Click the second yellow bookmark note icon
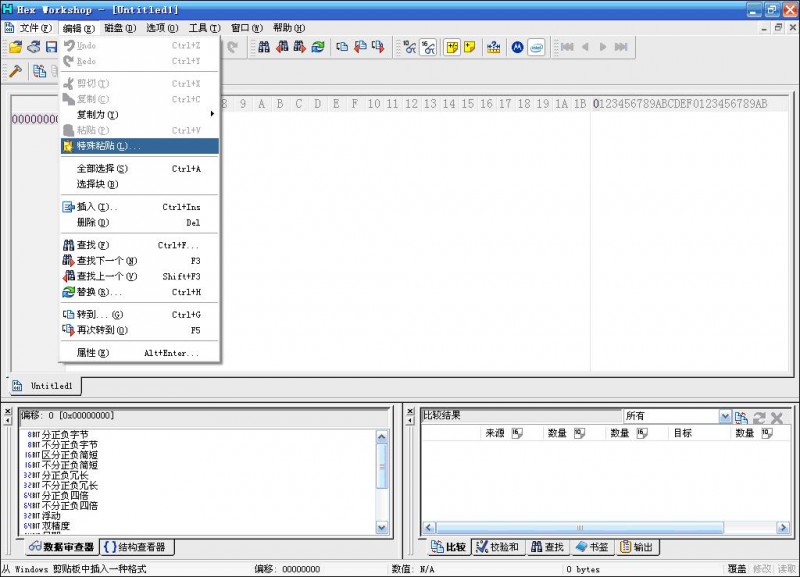 [469, 47]
